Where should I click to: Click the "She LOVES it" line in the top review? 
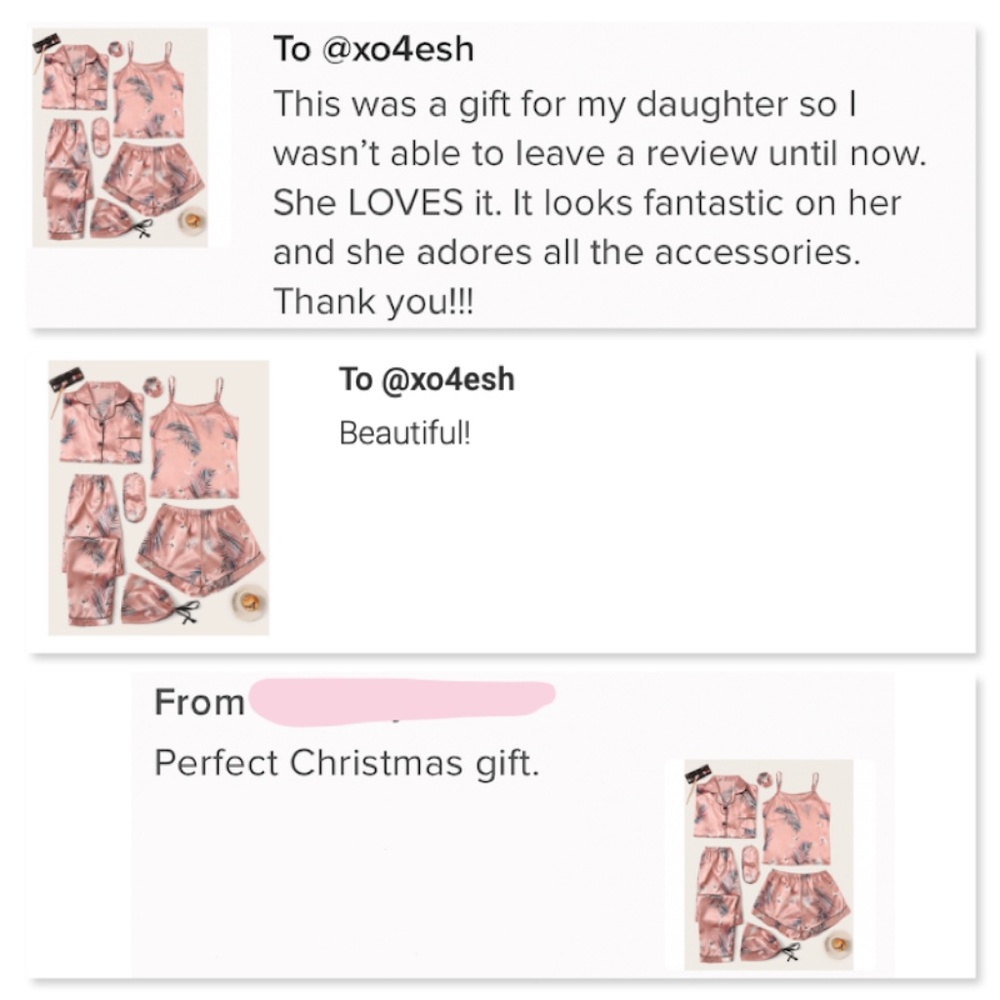587,203
